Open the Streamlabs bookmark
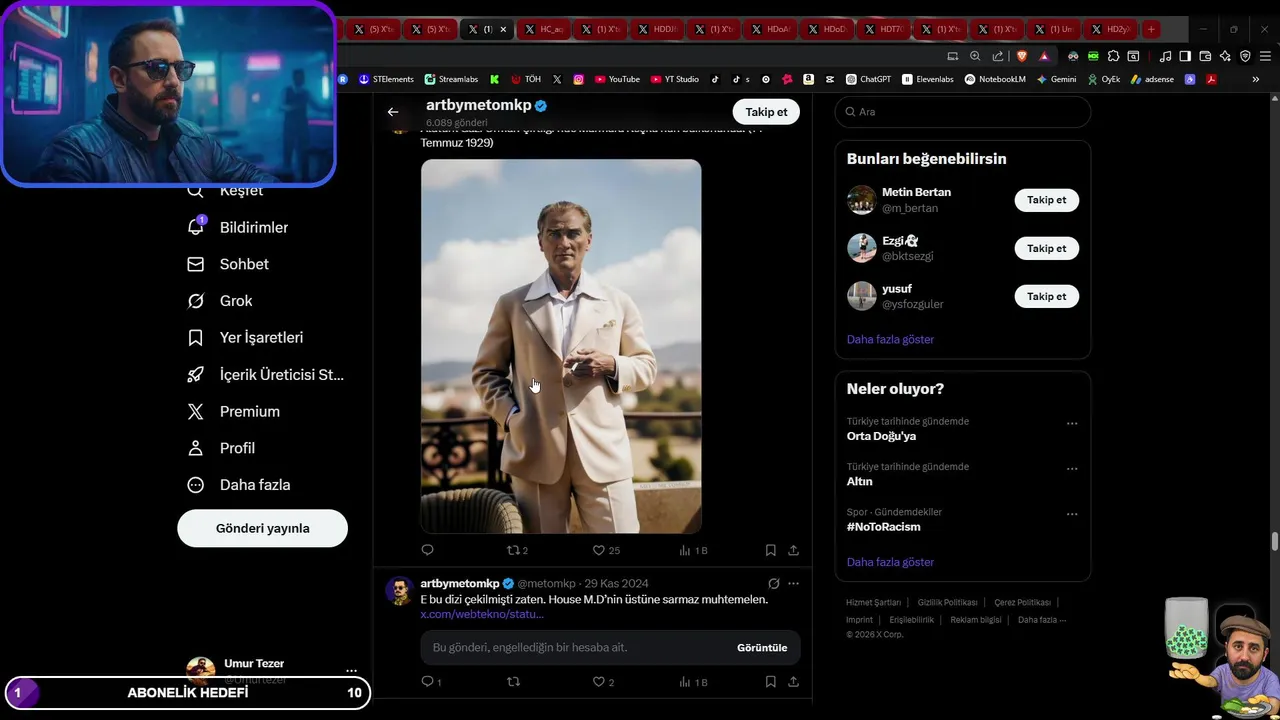Viewport: 1280px width, 720px height. [451, 79]
